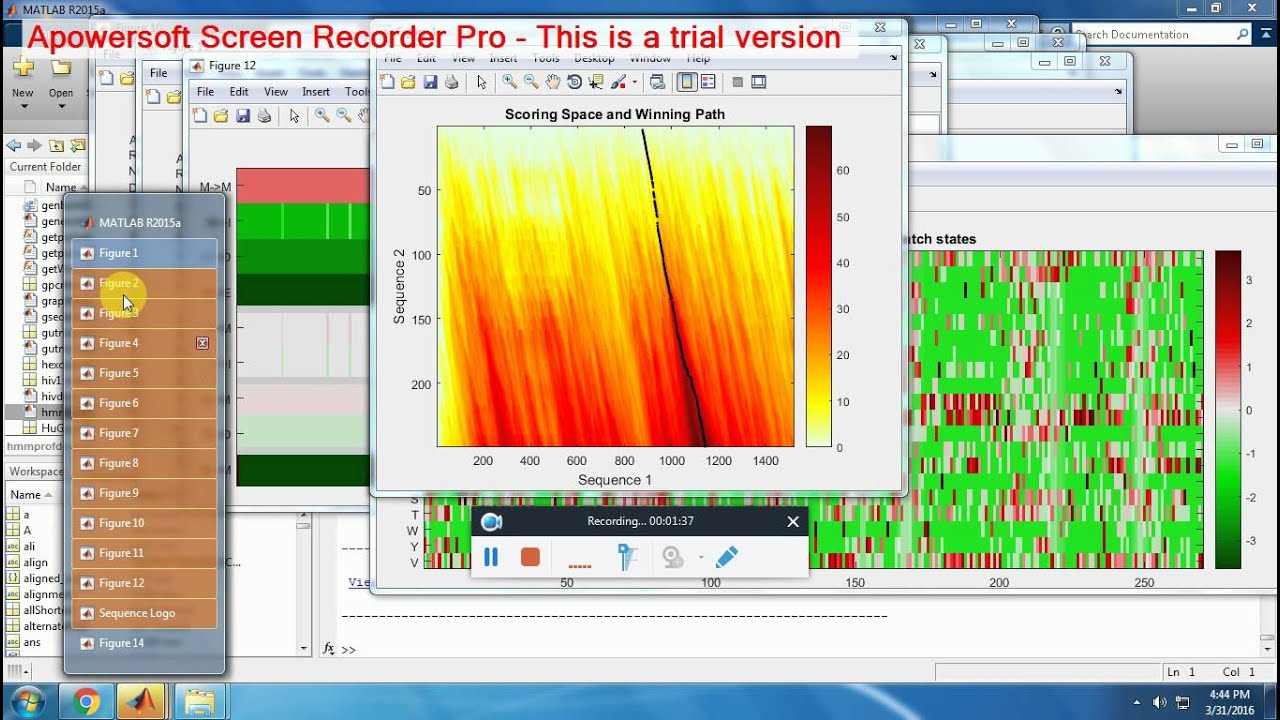This screenshot has height=720, width=1280.
Task: Pause the screen recording
Action: pos(491,557)
